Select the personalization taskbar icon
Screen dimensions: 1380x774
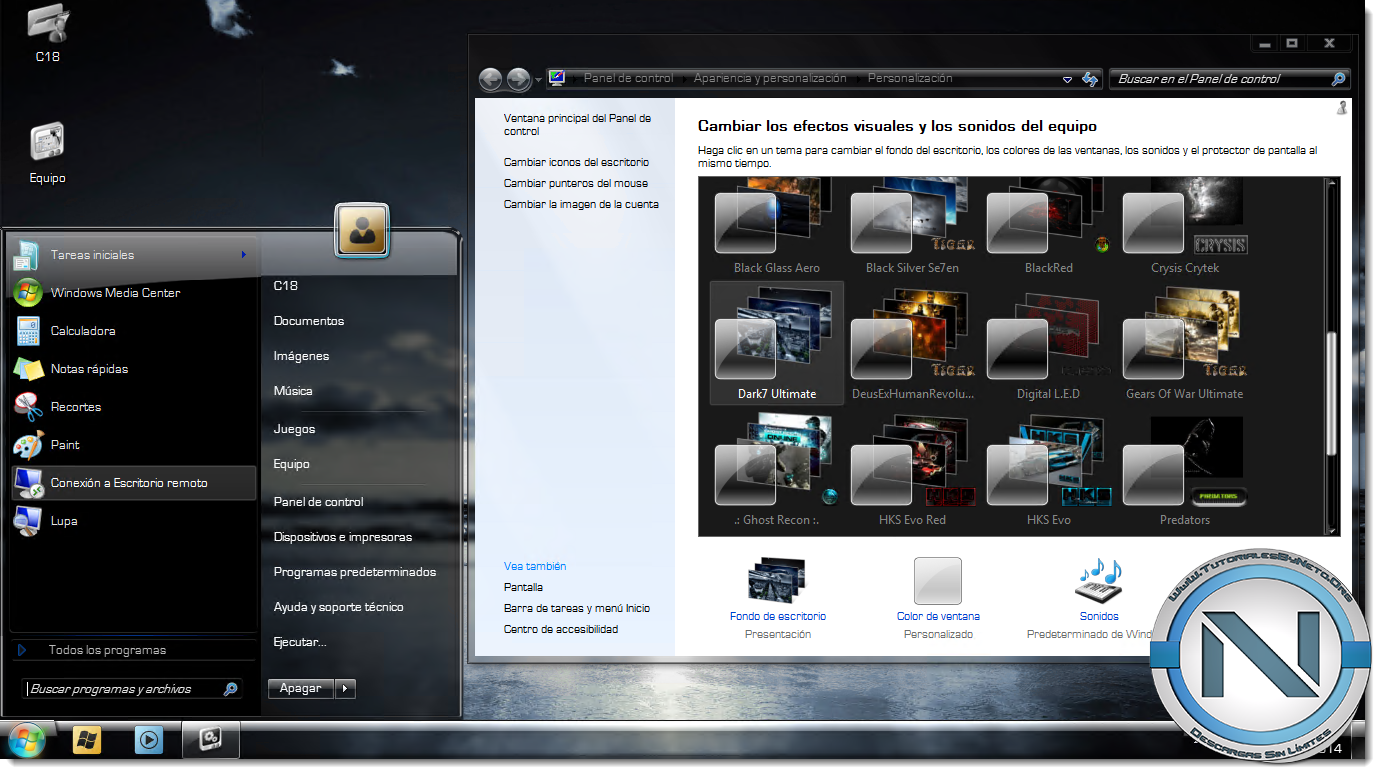point(211,740)
